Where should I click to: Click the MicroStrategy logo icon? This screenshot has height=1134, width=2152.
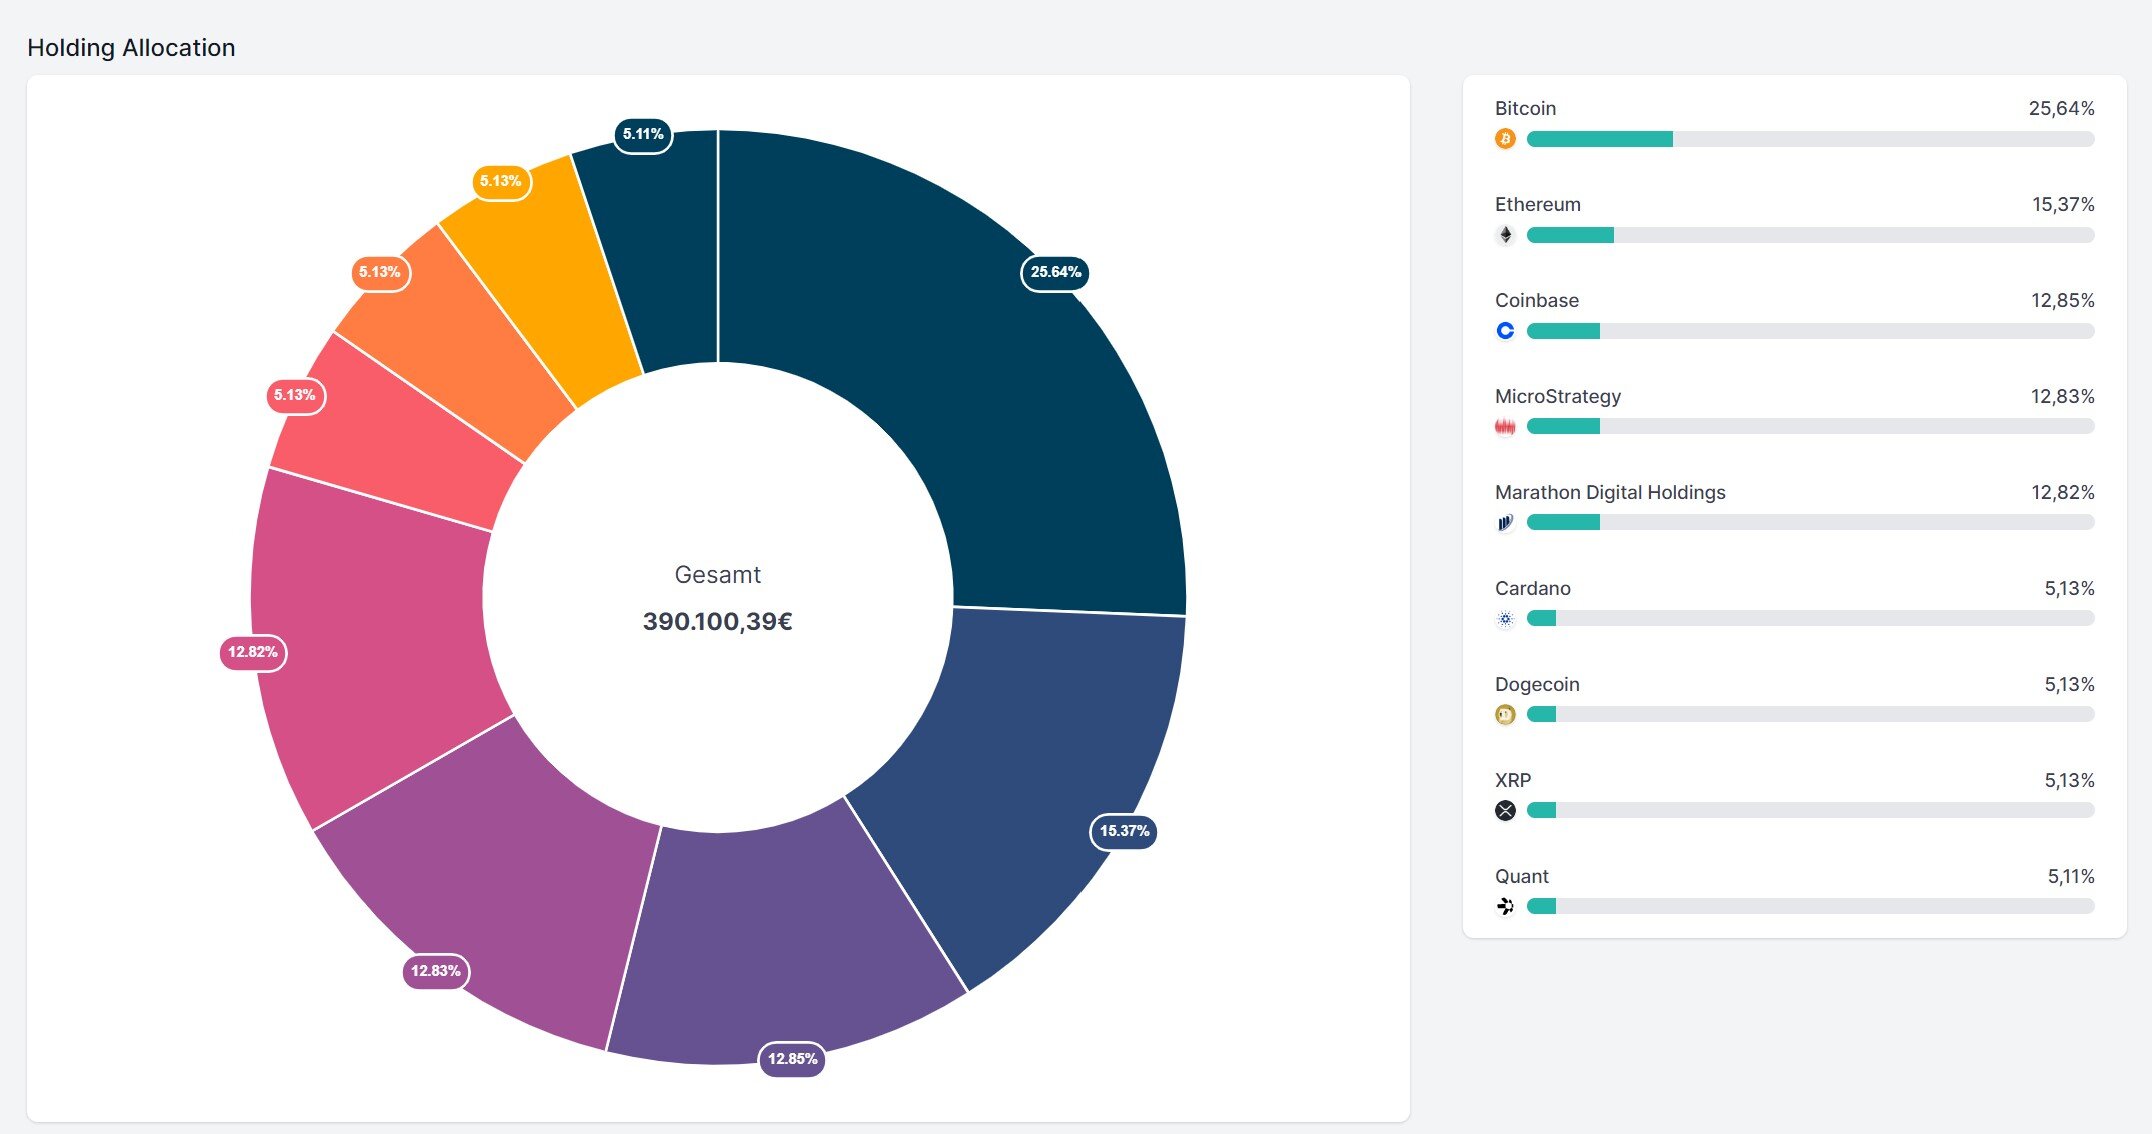click(x=1505, y=427)
